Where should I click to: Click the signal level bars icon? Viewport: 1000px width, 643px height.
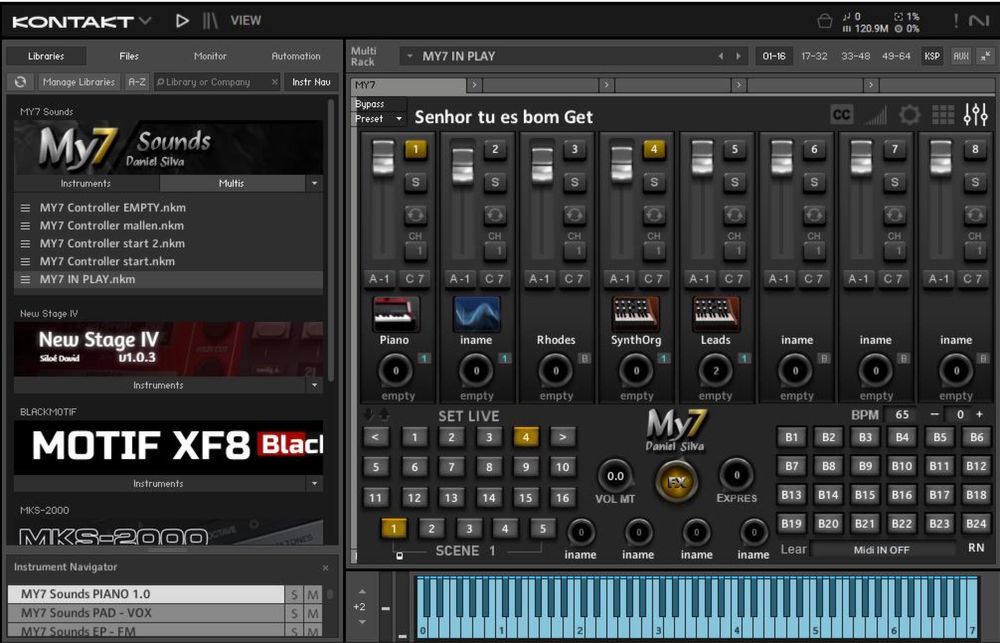coord(876,115)
